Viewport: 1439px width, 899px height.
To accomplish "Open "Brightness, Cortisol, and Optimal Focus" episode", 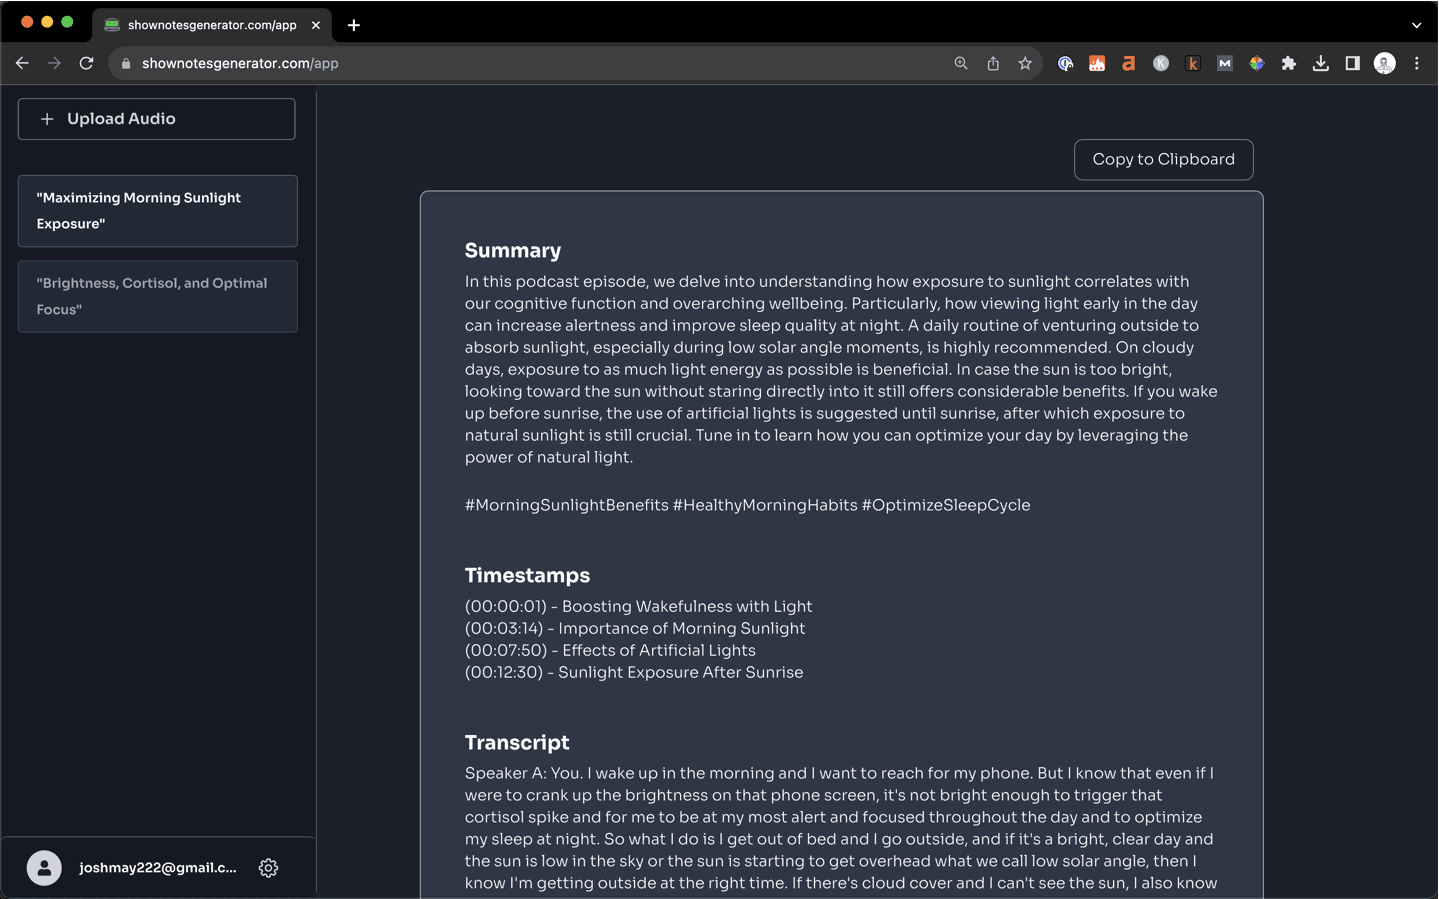I will [x=158, y=296].
